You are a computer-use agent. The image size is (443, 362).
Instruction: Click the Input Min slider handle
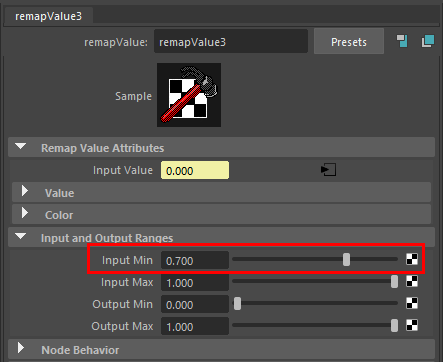click(x=347, y=259)
